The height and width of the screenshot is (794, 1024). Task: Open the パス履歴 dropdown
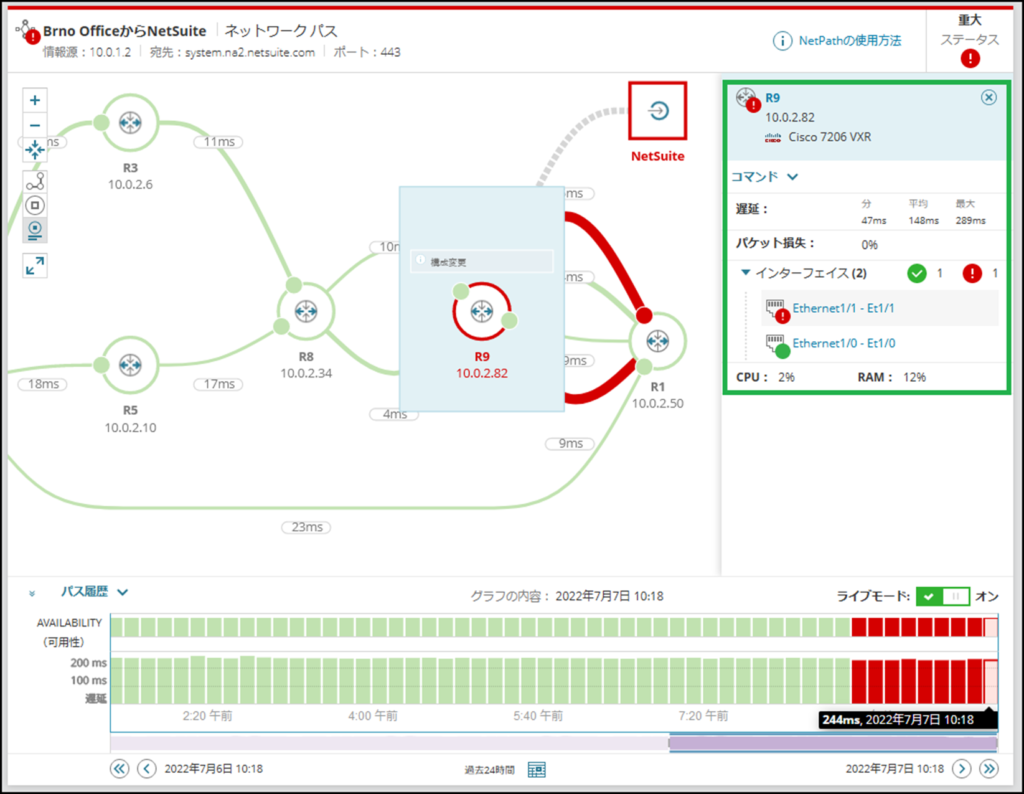click(95, 592)
